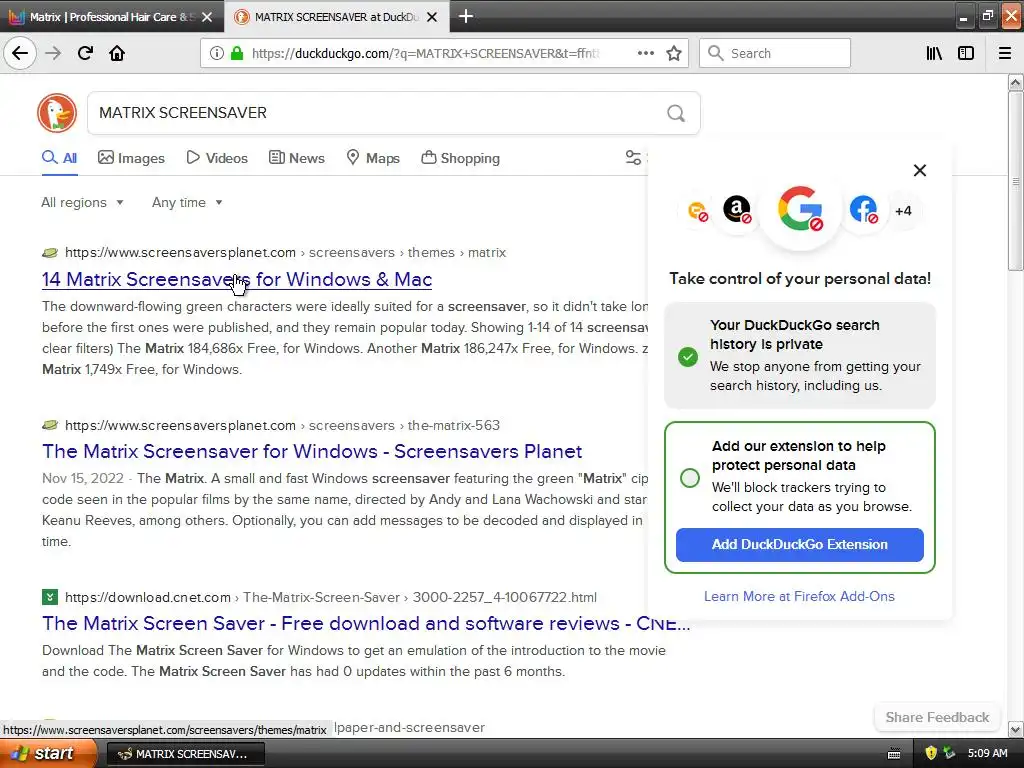1024x768 pixels.
Task: Open 14 Matrix Screensavers for Windows & Mac
Action: pos(237,280)
